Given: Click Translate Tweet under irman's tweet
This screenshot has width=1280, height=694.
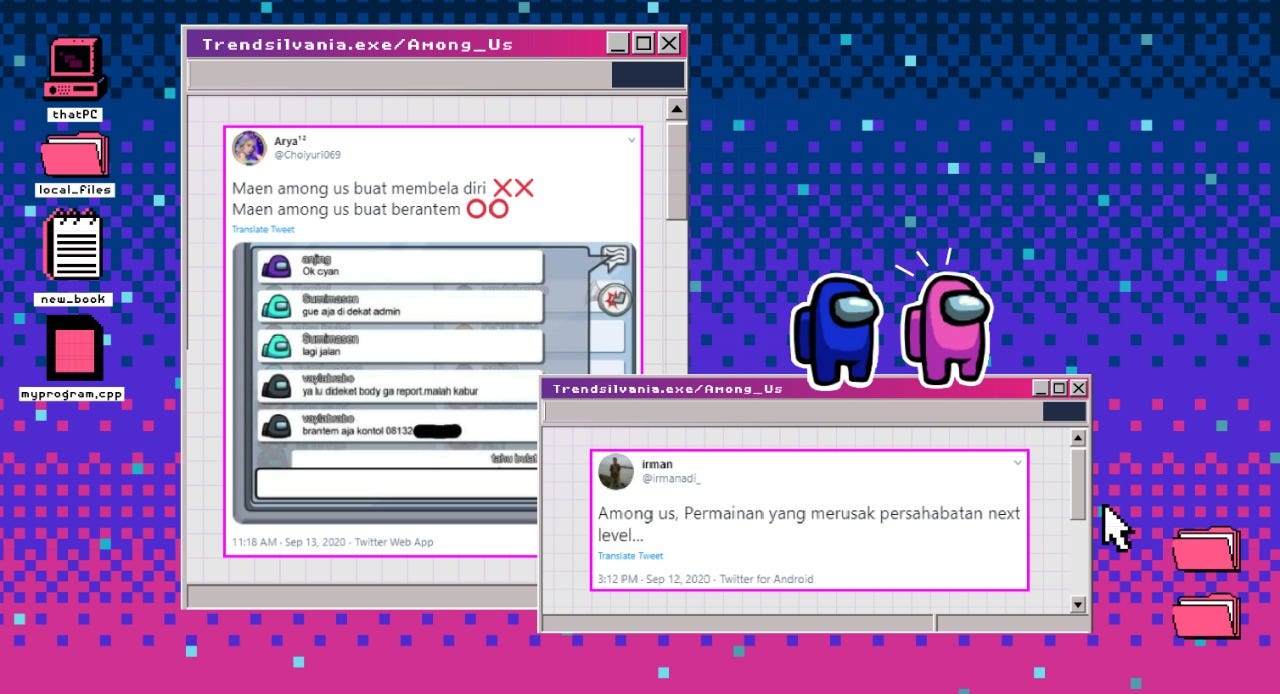Looking at the screenshot, I should click(630, 555).
